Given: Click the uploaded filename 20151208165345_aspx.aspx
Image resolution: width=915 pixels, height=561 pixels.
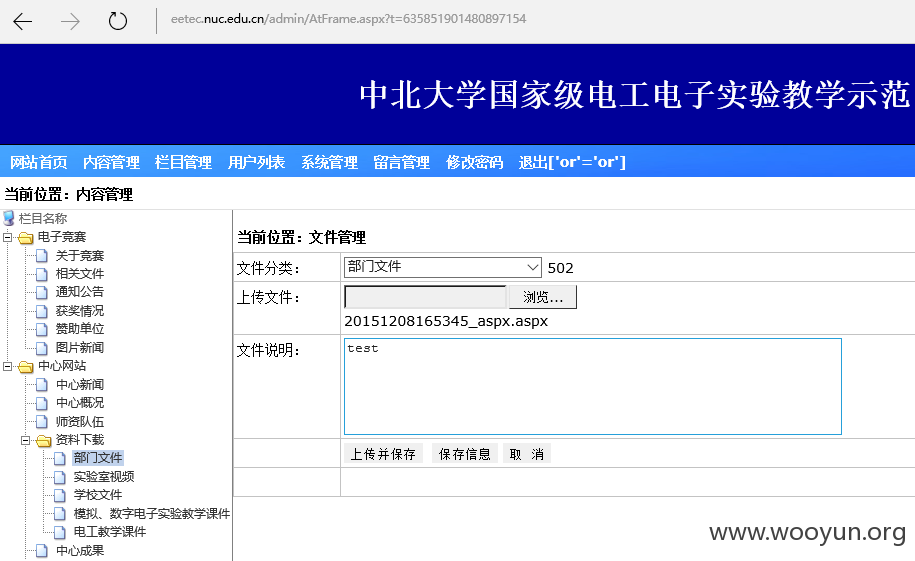Looking at the screenshot, I should (x=446, y=321).
